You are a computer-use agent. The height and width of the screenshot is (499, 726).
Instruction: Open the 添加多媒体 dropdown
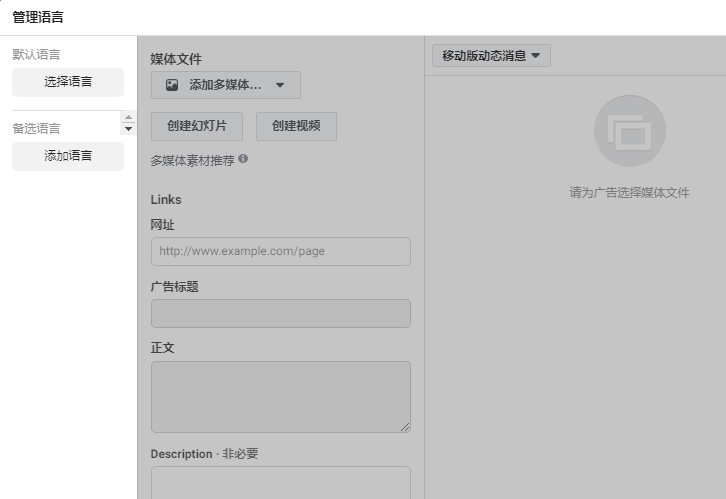(x=225, y=85)
